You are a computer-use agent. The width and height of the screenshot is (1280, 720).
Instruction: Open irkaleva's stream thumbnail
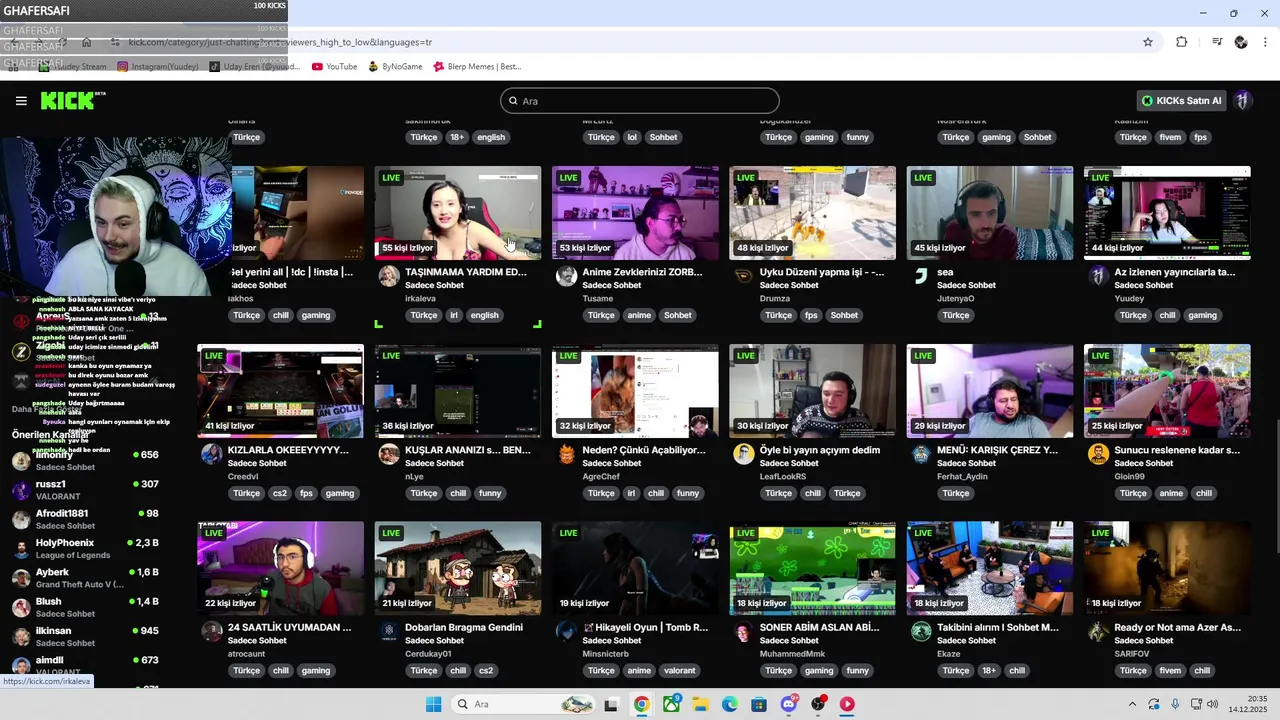[x=458, y=213]
